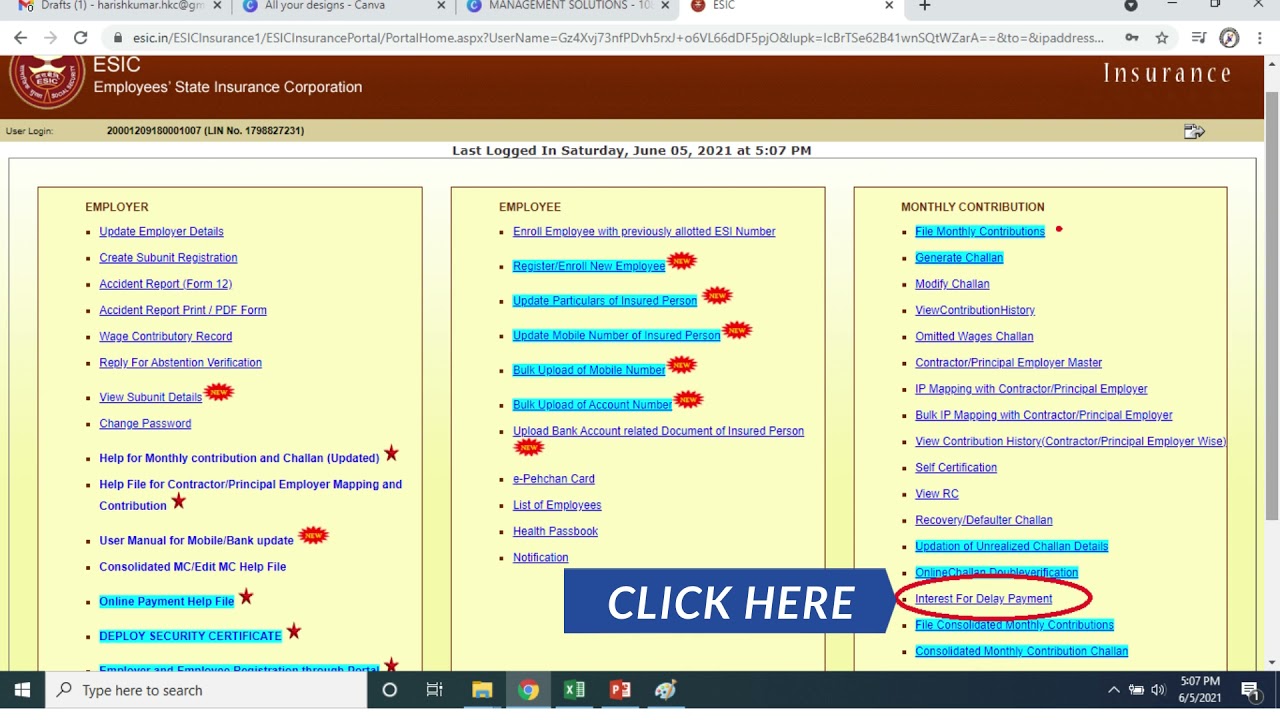Open Self Certification link
This screenshot has width=1280, height=720.
click(956, 468)
